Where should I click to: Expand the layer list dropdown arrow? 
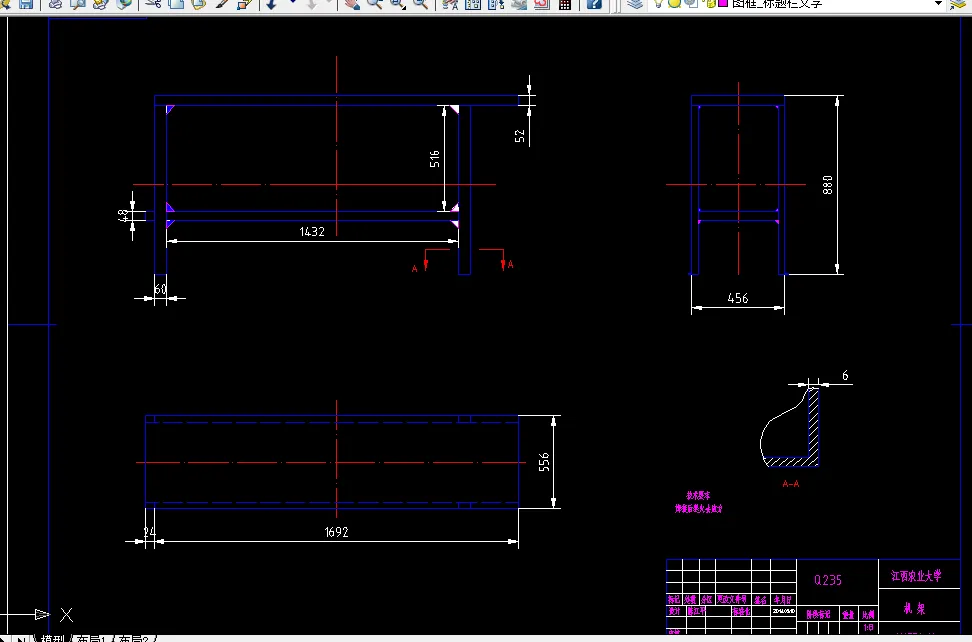[x=939, y=4]
